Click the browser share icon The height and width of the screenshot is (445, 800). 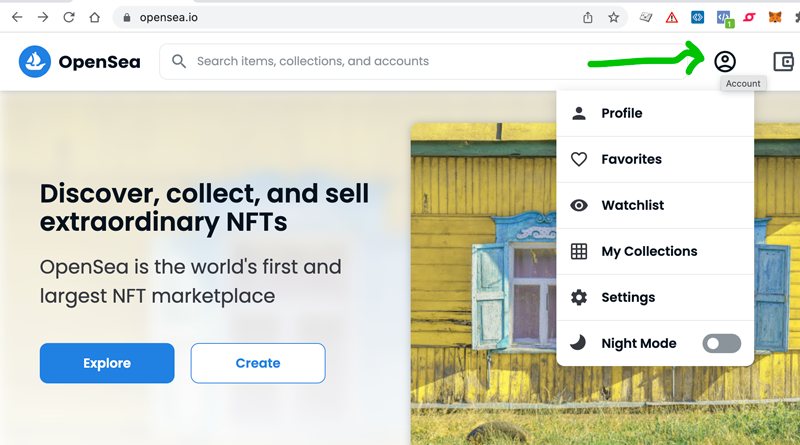[x=588, y=17]
